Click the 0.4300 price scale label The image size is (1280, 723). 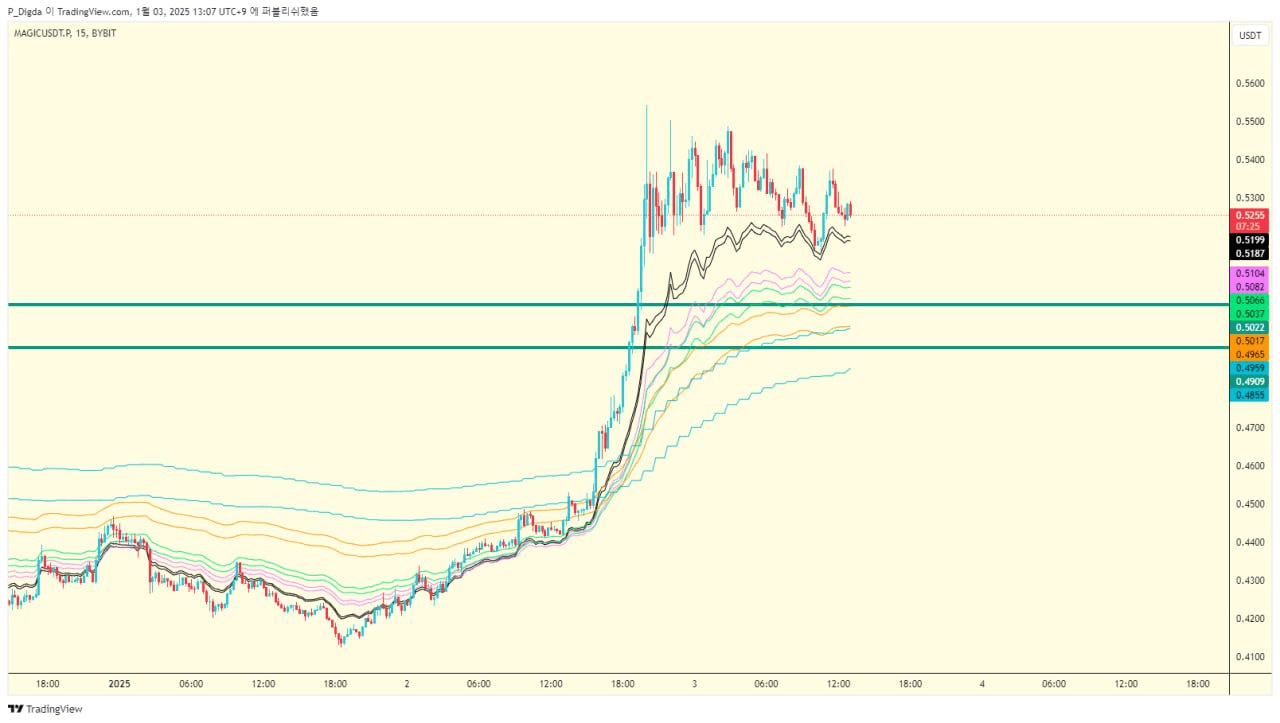coord(1250,581)
